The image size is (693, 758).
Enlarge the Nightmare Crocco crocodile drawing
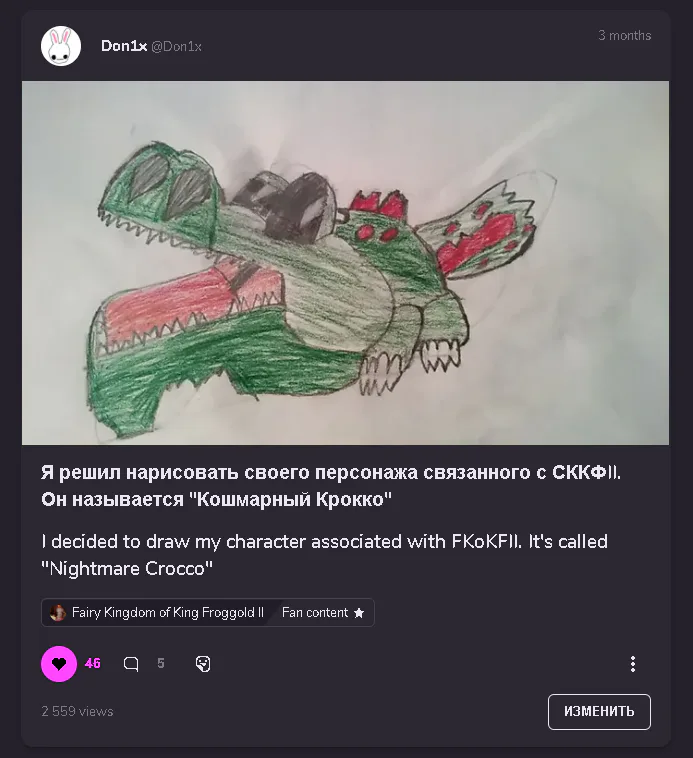[346, 262]
